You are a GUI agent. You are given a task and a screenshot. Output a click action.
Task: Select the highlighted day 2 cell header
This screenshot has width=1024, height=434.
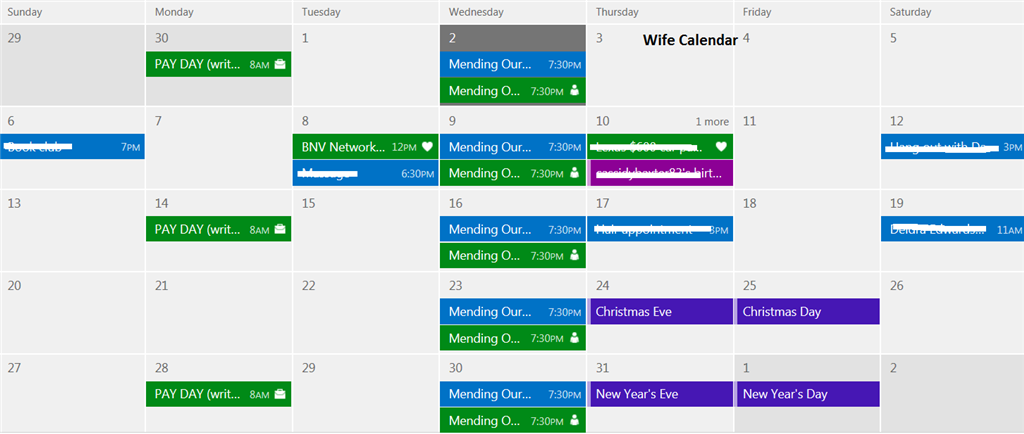click(x=513, y=38)
